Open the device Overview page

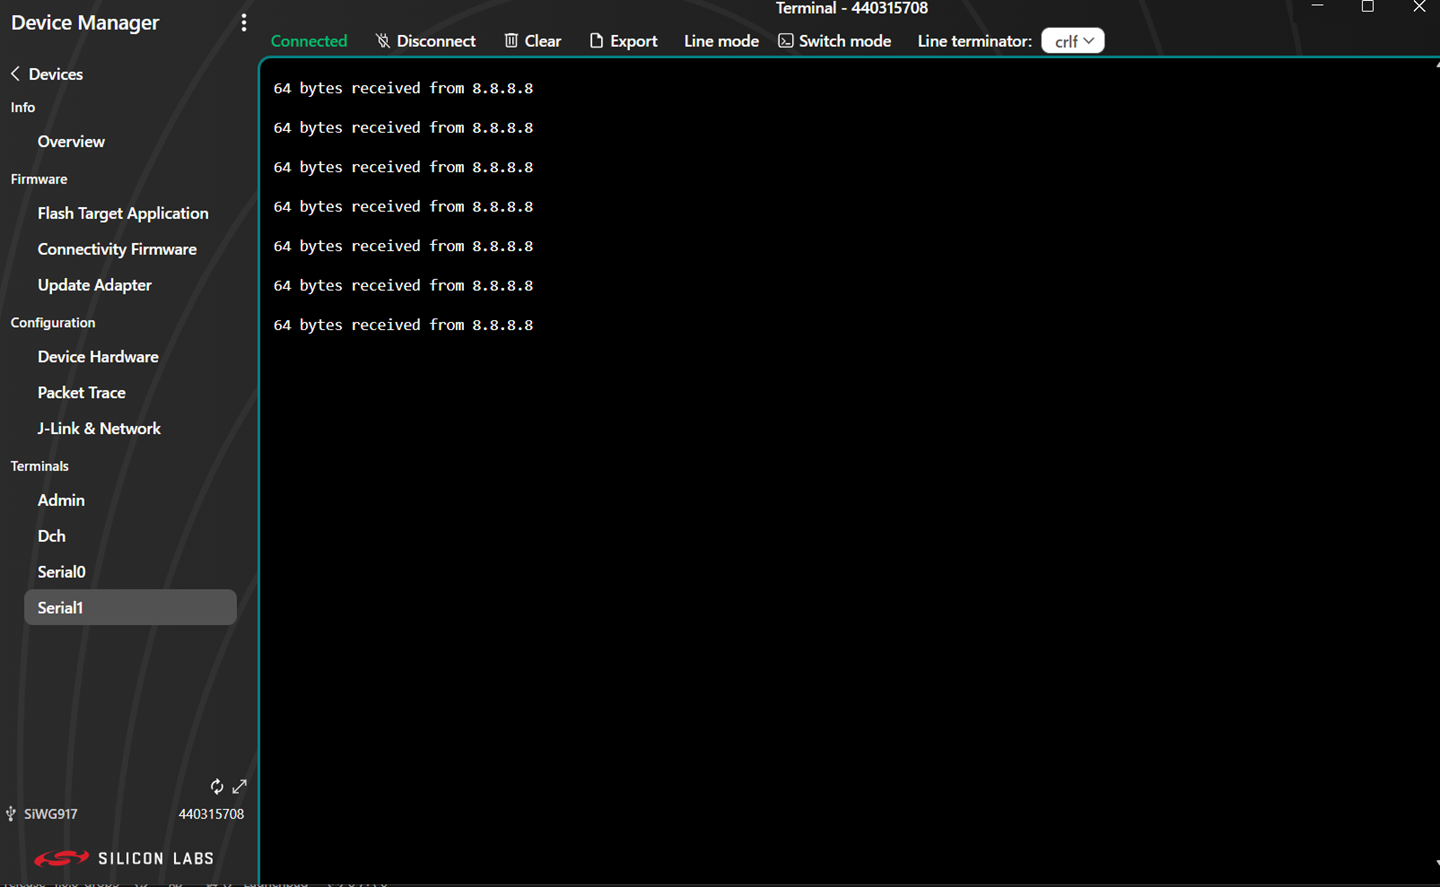pos(71,141)
